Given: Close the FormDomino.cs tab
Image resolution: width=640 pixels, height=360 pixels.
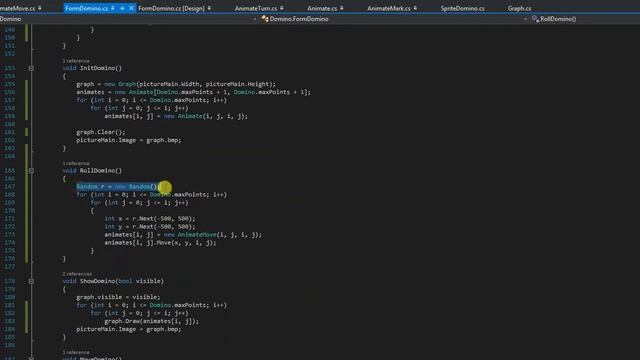Looking at the screenshot, I should tap(131, 8).
